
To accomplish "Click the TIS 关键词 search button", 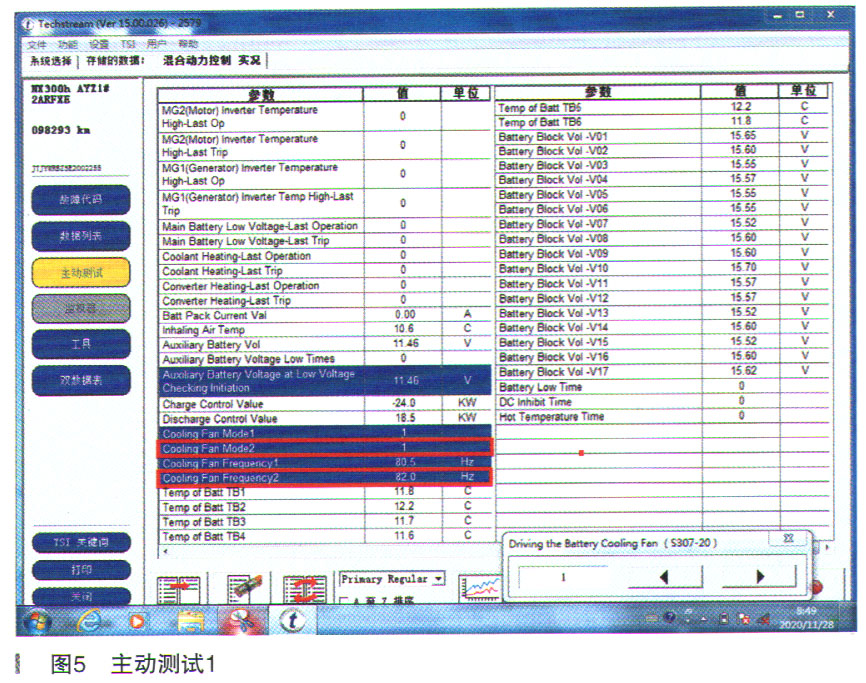I will click(81, 542).
